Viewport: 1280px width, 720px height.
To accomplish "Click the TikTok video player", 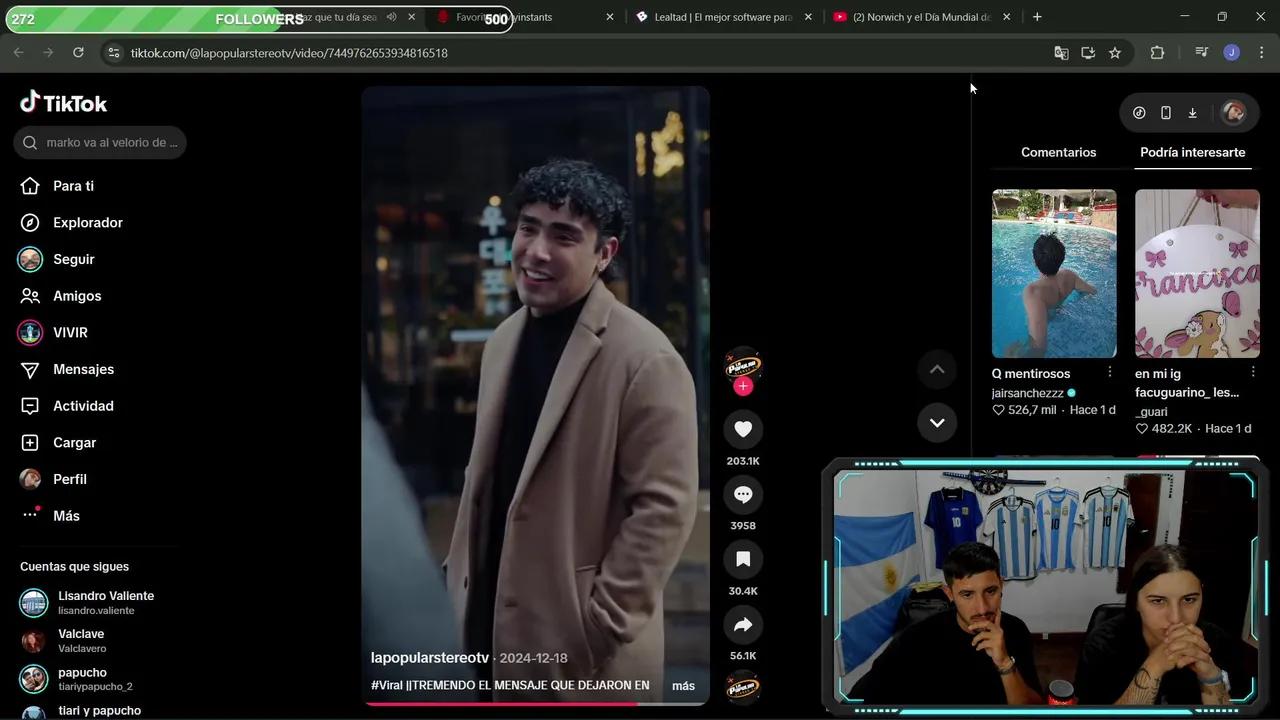I will click(536, 395).
